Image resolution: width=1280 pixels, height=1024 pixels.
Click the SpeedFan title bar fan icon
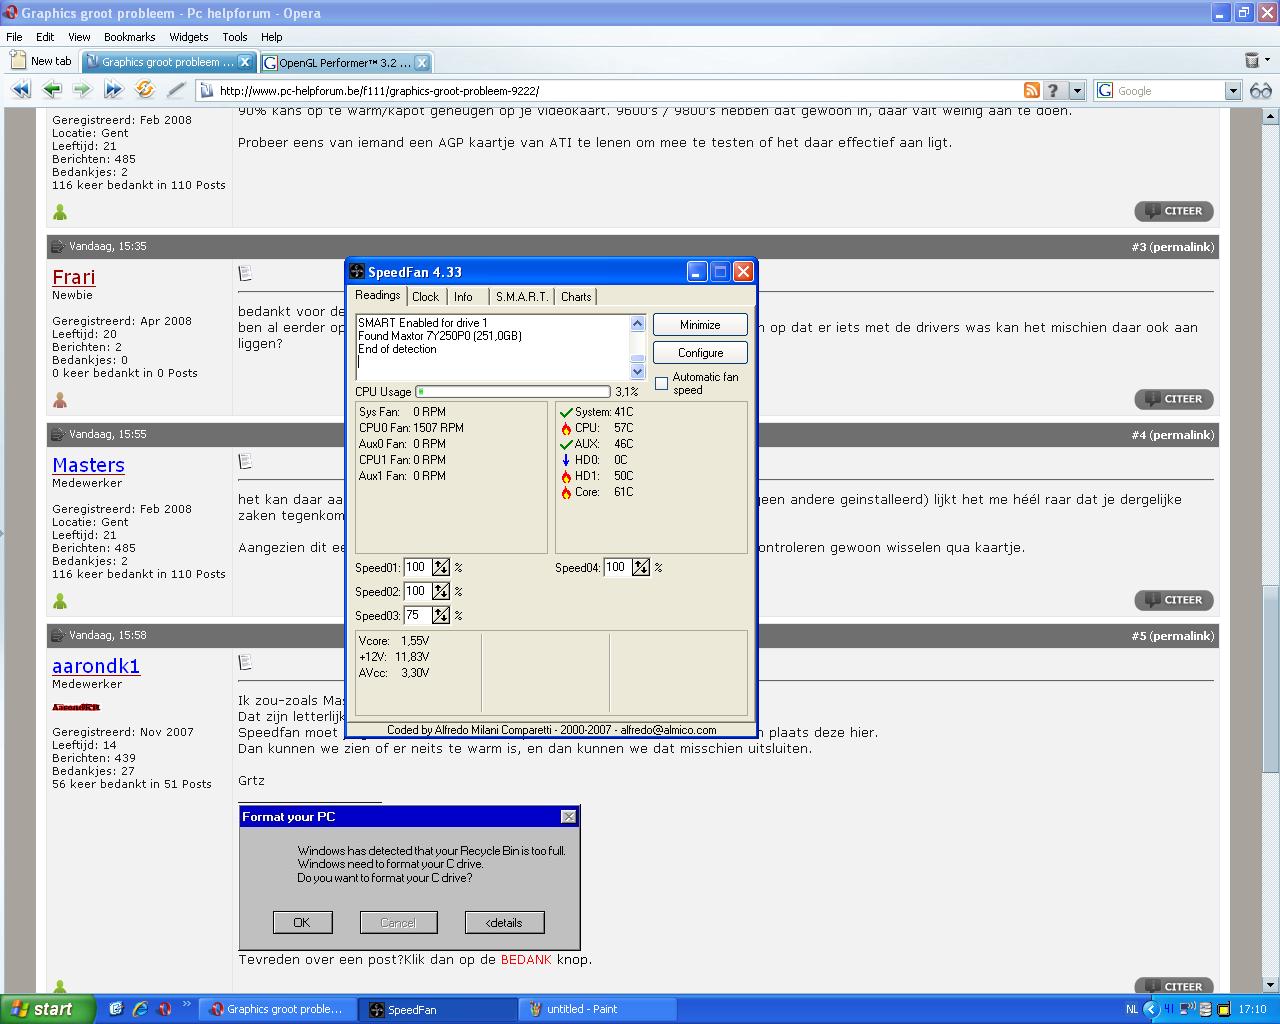(357, 272)
